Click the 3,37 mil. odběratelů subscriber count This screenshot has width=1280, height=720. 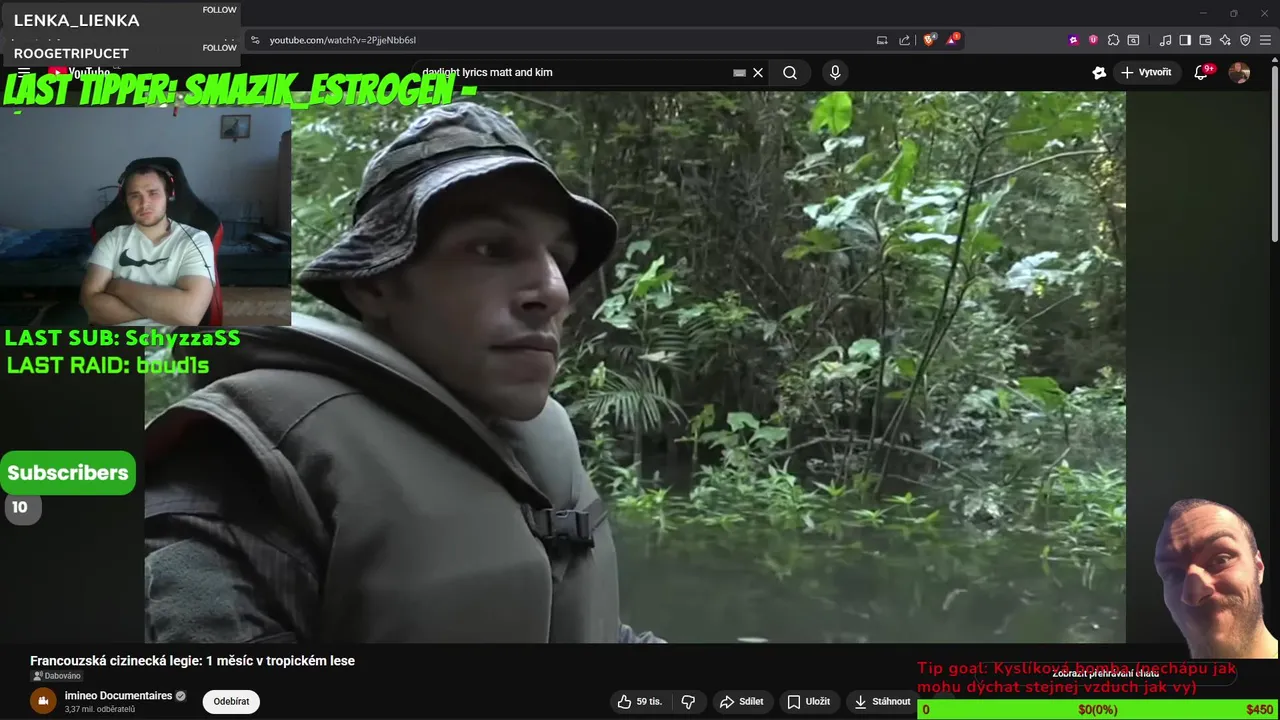tap(100, 709)
